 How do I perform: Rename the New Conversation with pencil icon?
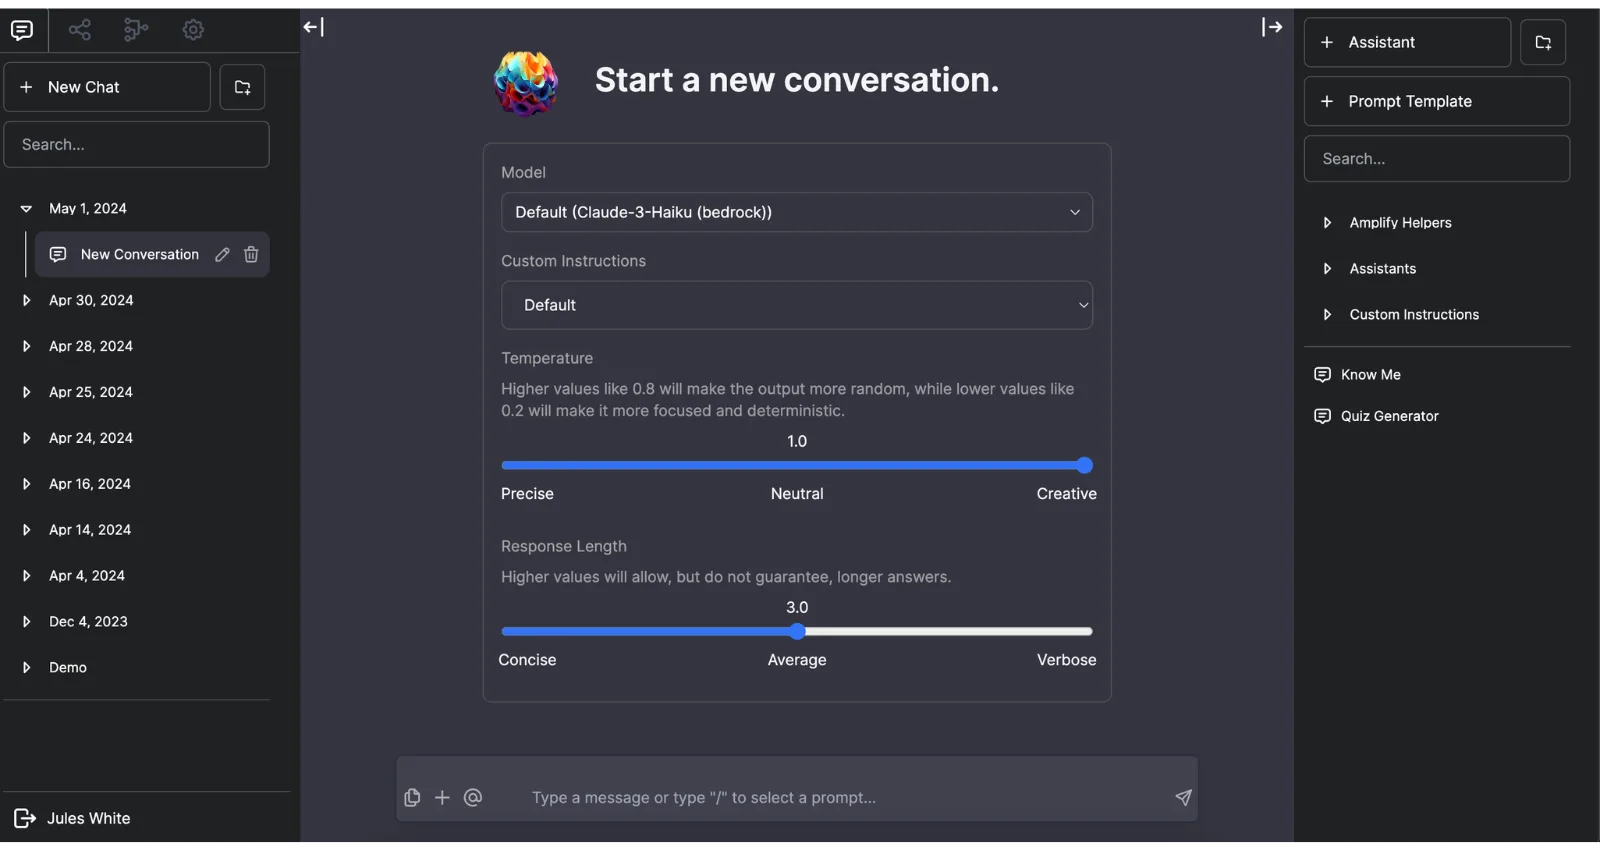coord(222,255)
